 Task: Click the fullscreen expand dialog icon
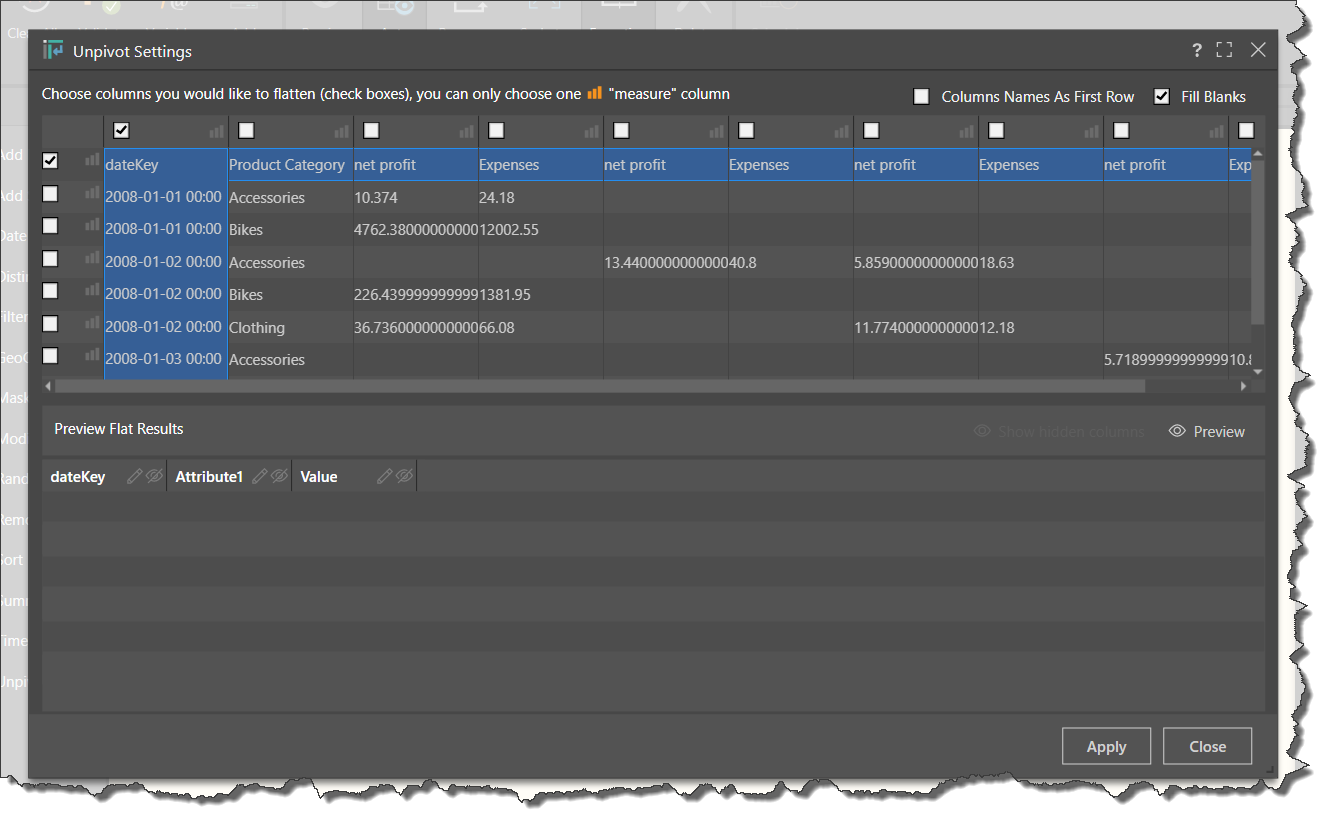(x=1224, y=50)
